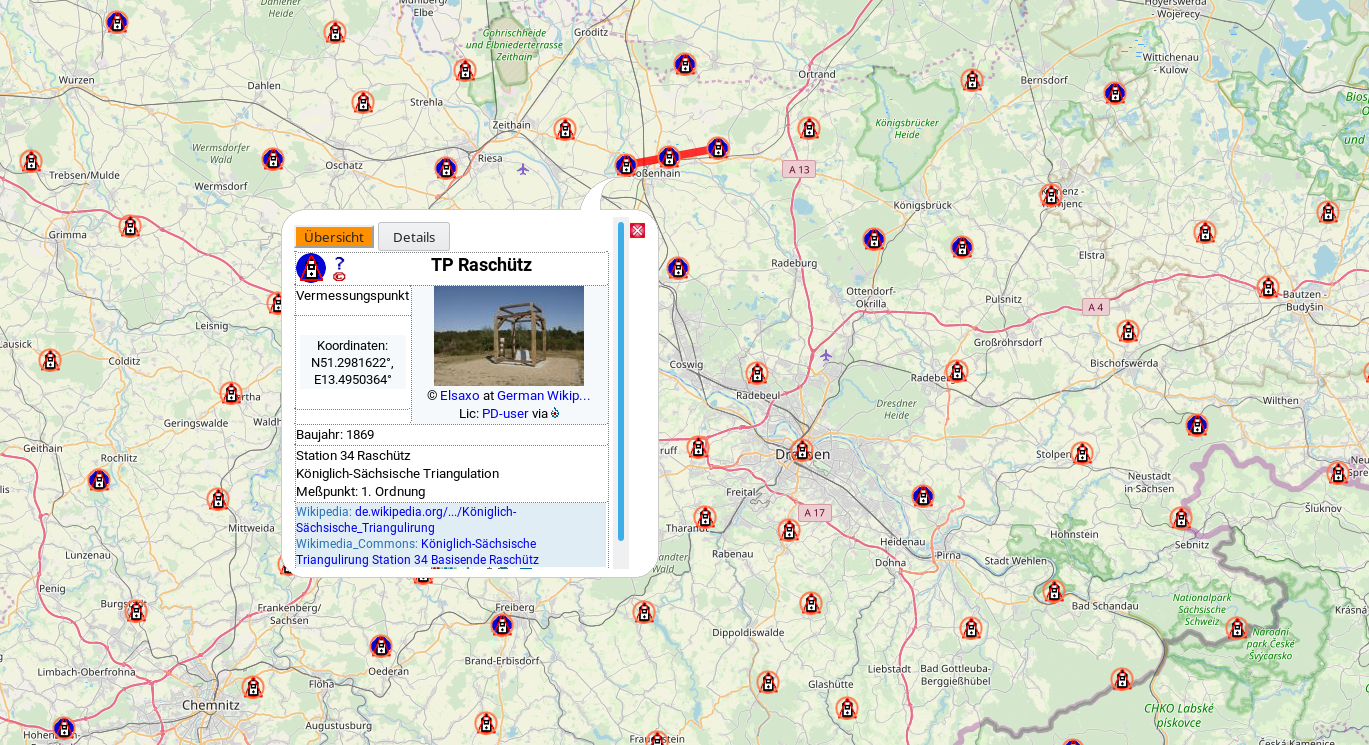Click the popup's blue vertical scrollbar
1369x745 pixels.
point(620,380)
